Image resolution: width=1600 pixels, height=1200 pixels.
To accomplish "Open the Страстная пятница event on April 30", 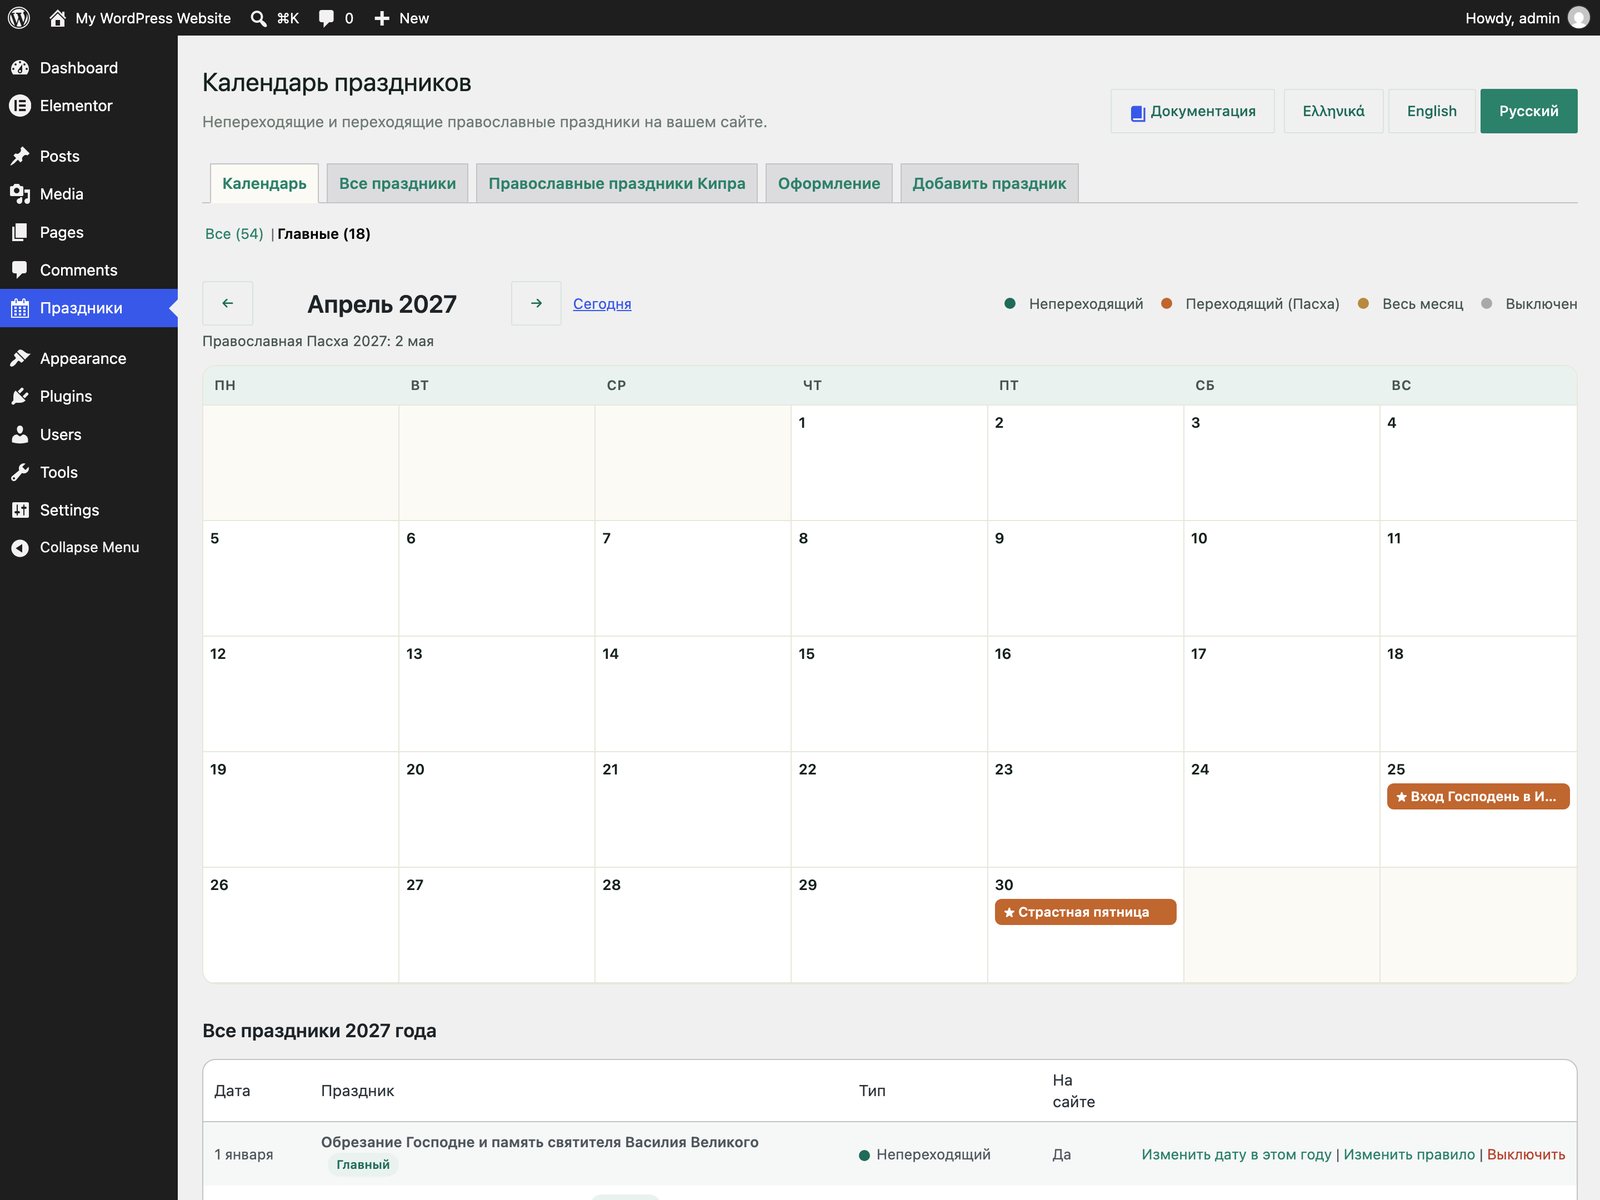I will (x=1085, y=912).
